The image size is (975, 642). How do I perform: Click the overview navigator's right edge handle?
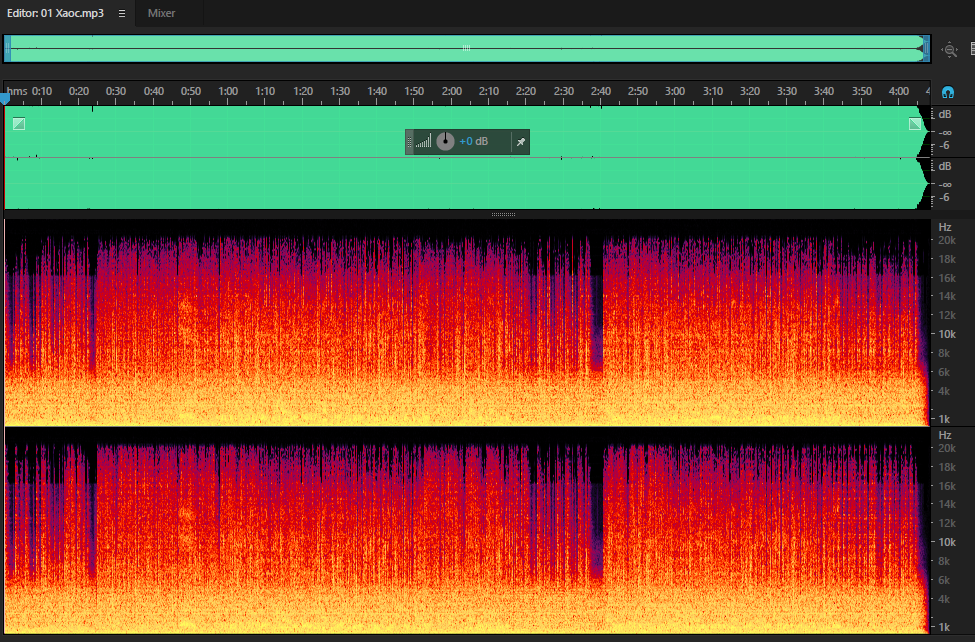(926, 49)
